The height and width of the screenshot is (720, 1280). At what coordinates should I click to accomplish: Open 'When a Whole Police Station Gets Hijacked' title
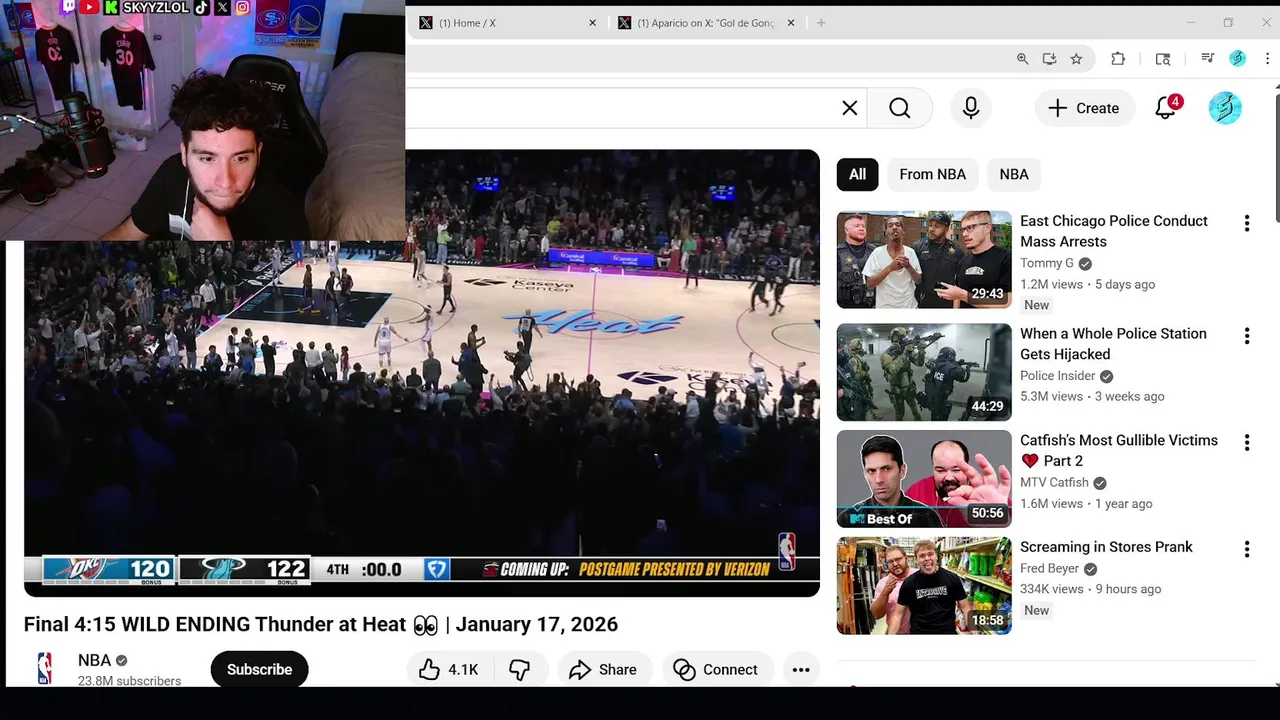pyautogui.click(x=1113, y=344)
